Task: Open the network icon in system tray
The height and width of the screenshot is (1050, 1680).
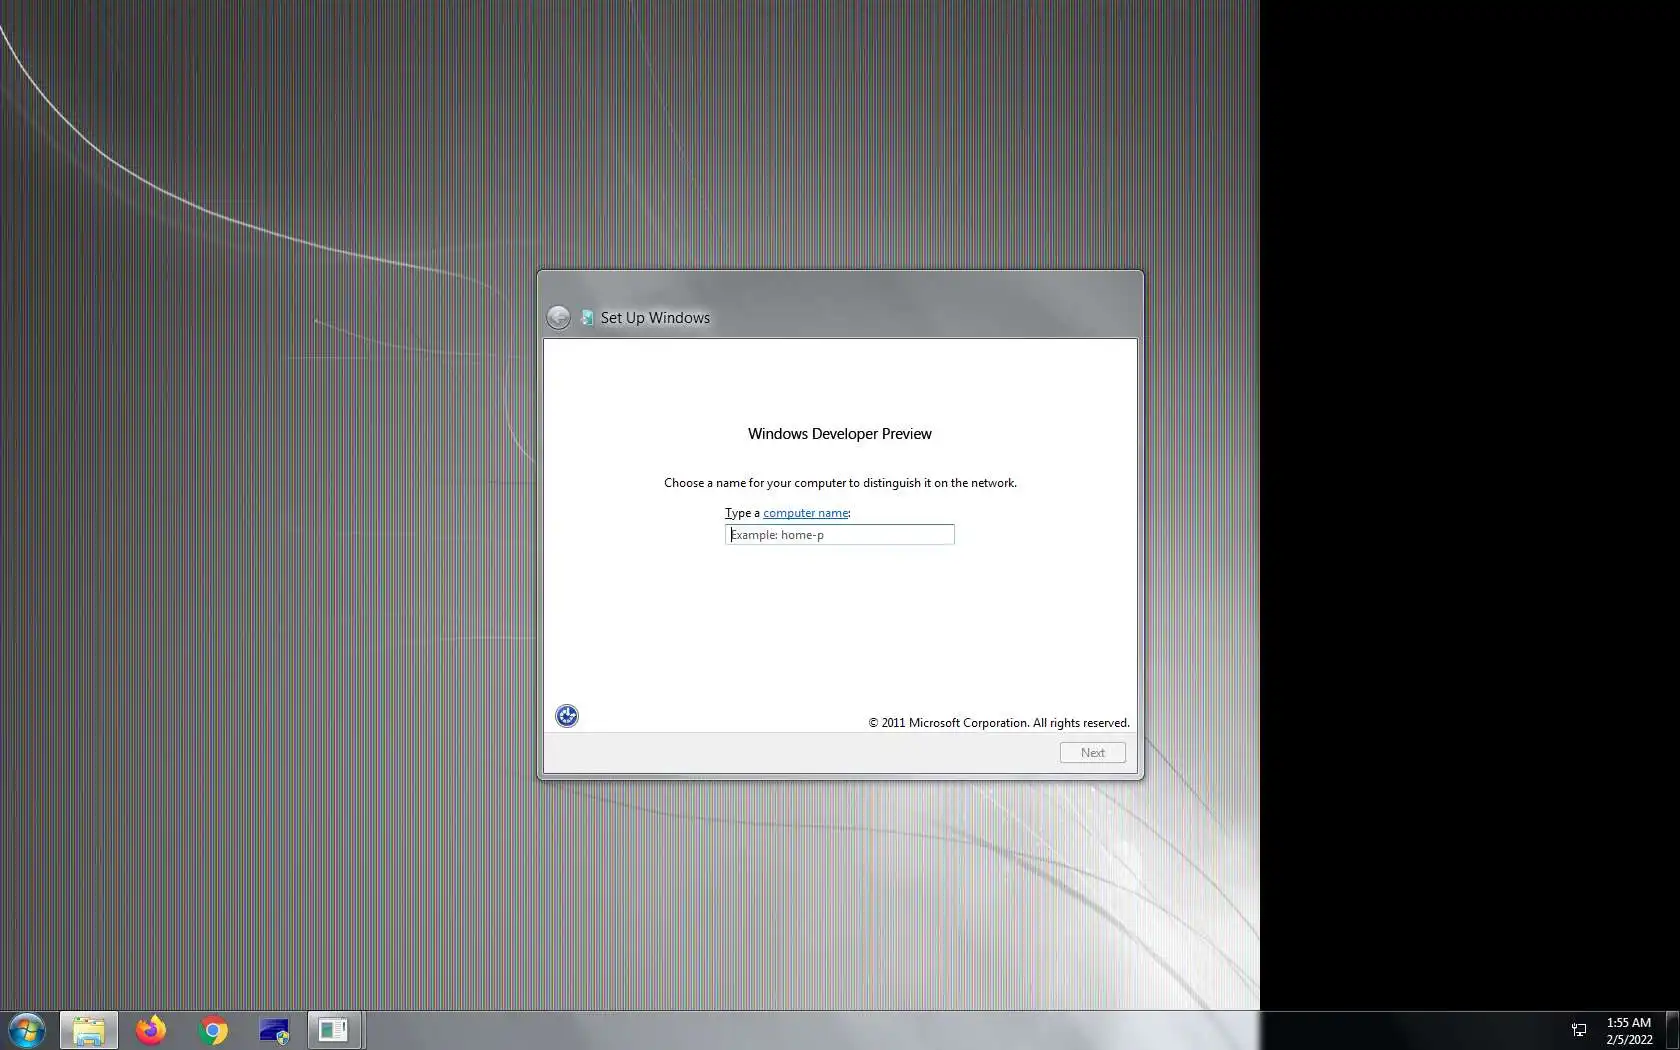Action: 1579,1030
